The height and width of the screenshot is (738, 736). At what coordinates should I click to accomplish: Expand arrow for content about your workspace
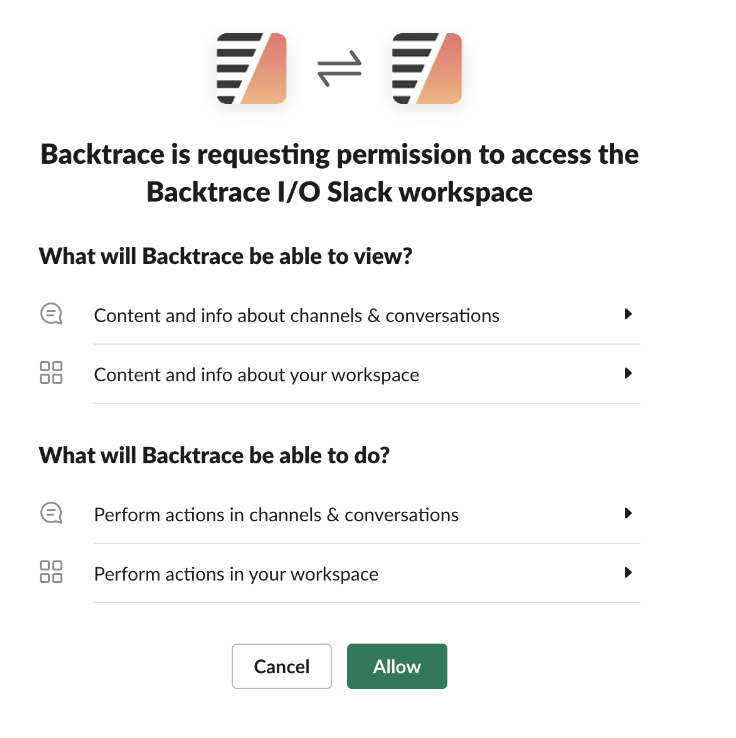(628, 374)
